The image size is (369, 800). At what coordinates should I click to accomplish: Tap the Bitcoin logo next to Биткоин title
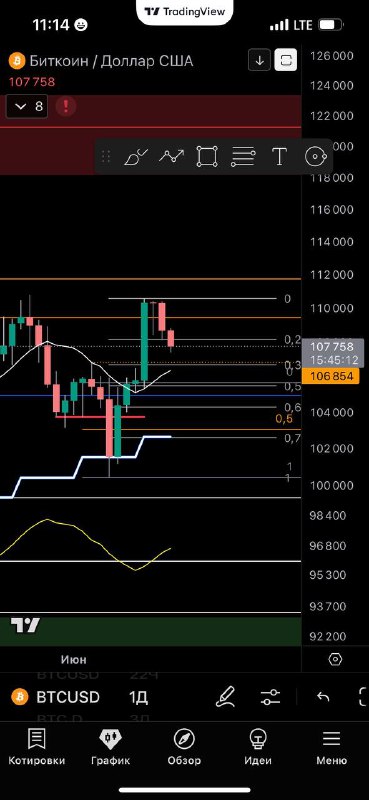pyautogui.click(x=17, y=62)
